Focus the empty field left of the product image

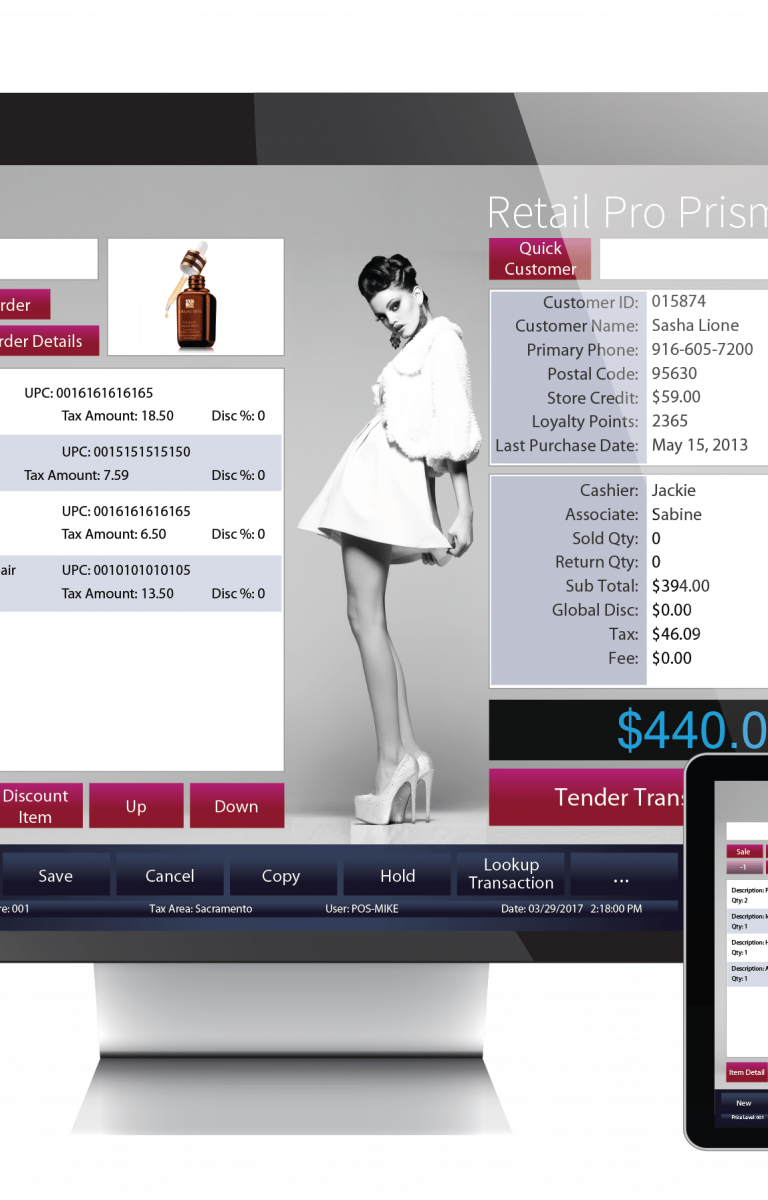tap(49, 259)
